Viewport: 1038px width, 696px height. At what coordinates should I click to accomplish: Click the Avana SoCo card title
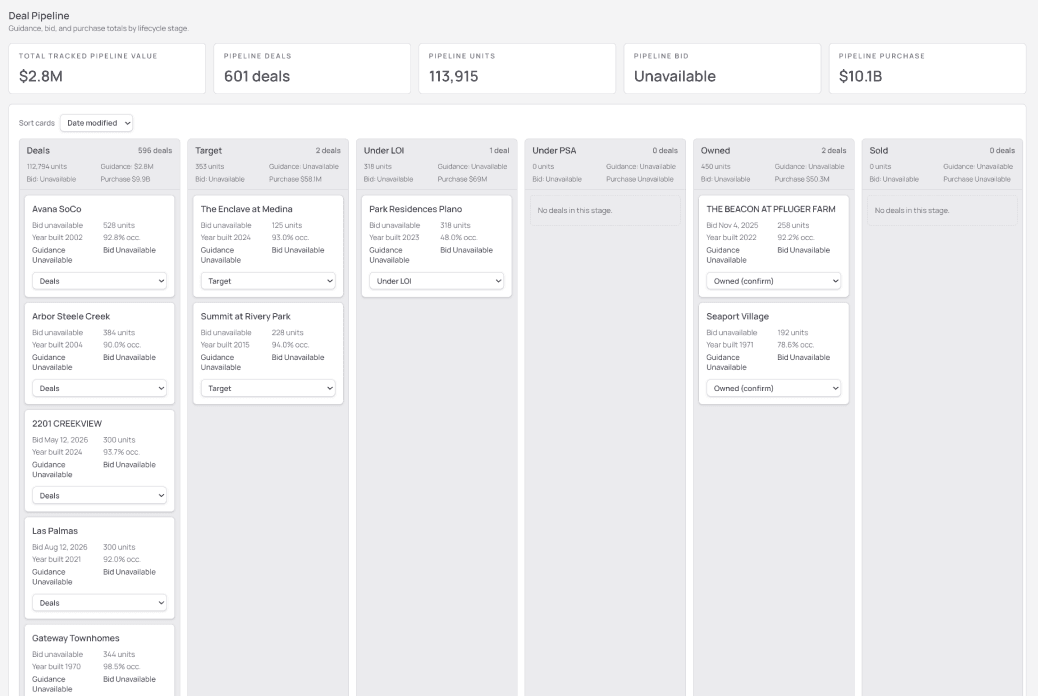click(56, 209)
